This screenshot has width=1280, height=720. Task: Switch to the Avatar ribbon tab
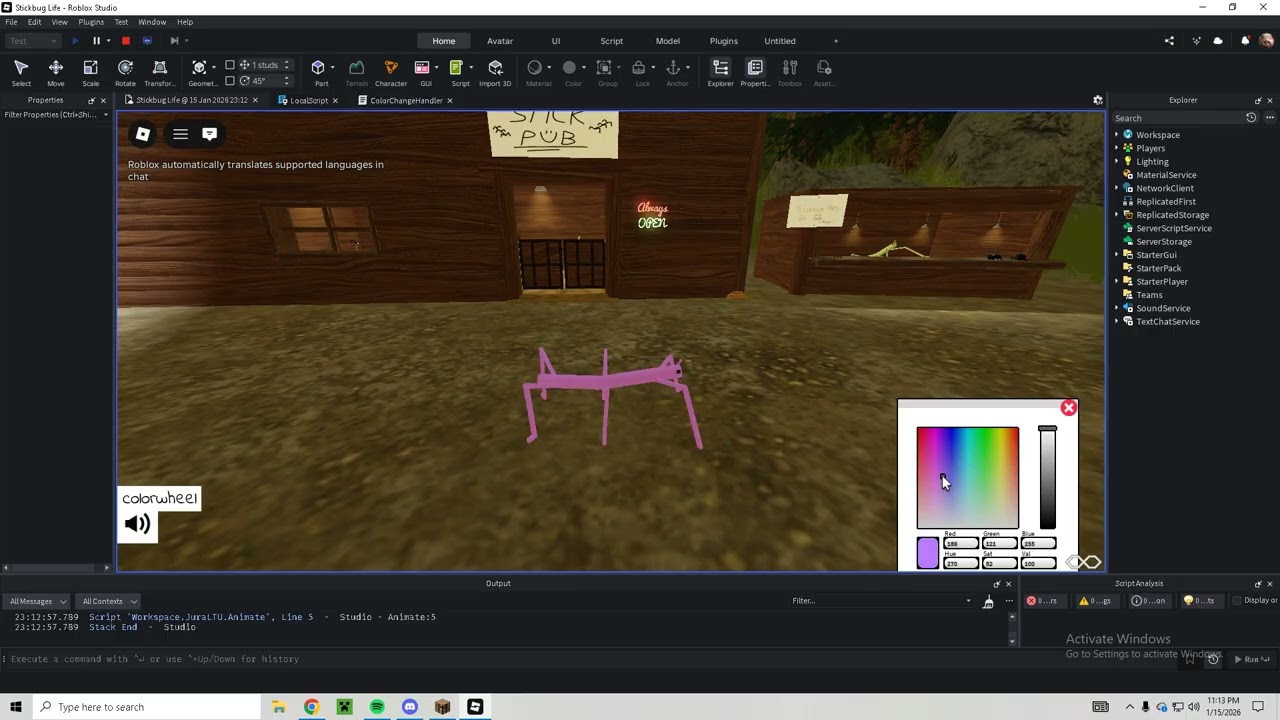pyautogui.click(x=500, y=41)
